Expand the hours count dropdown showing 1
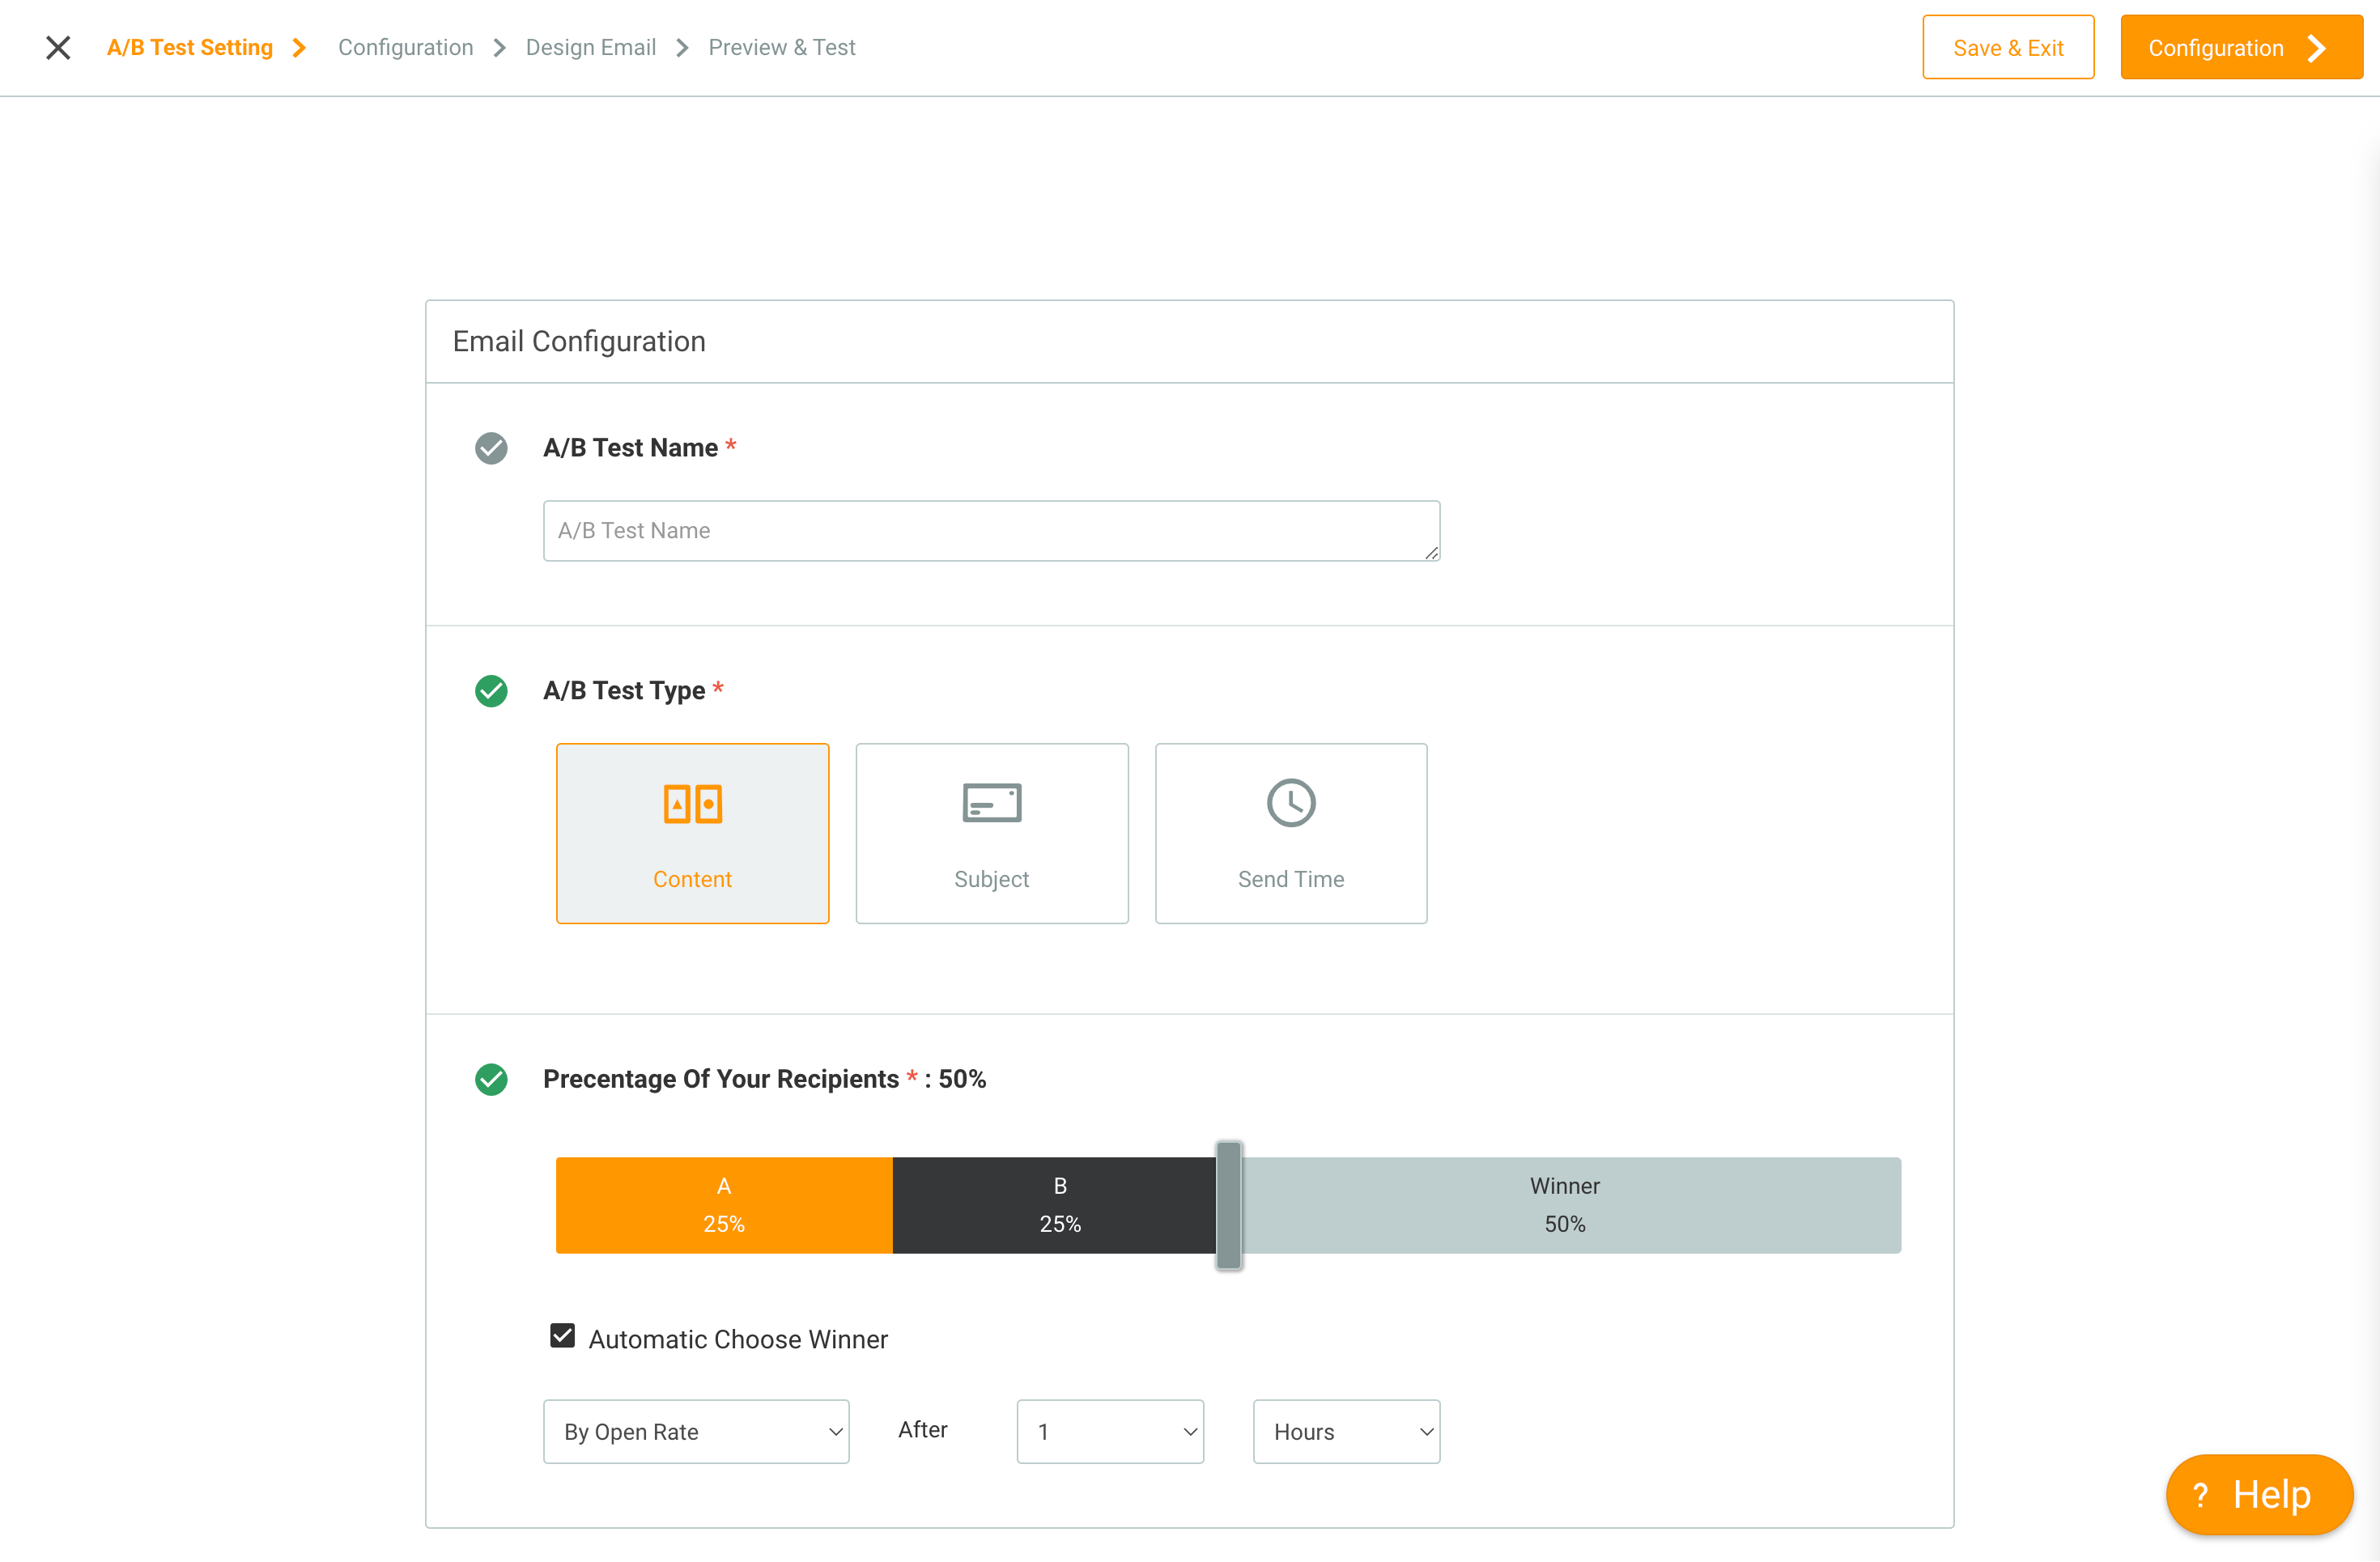Screen dimensions: 2380x1562 (1110, 1431)
